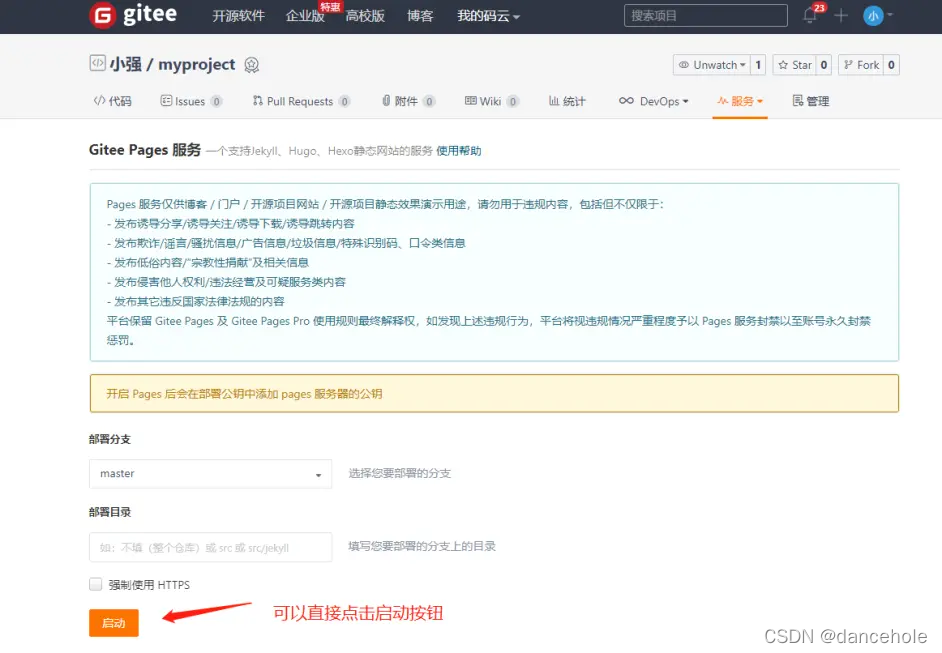Image resolution: width=942 pixels, height=653 pixels.
Task: Switch to the 统计 tab
Action: tap(567, 101)
